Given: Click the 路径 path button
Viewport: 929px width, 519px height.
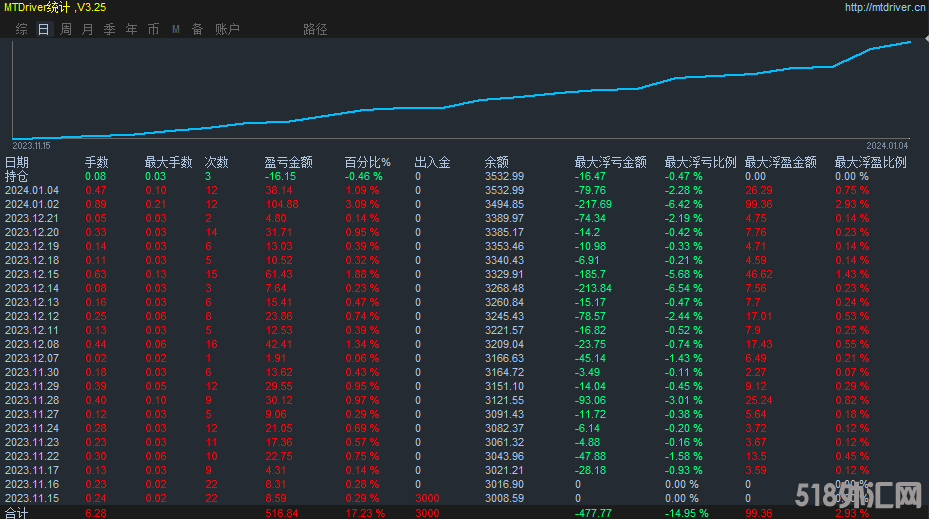Looking at the screenshot, I should click(x=314, y=29).
